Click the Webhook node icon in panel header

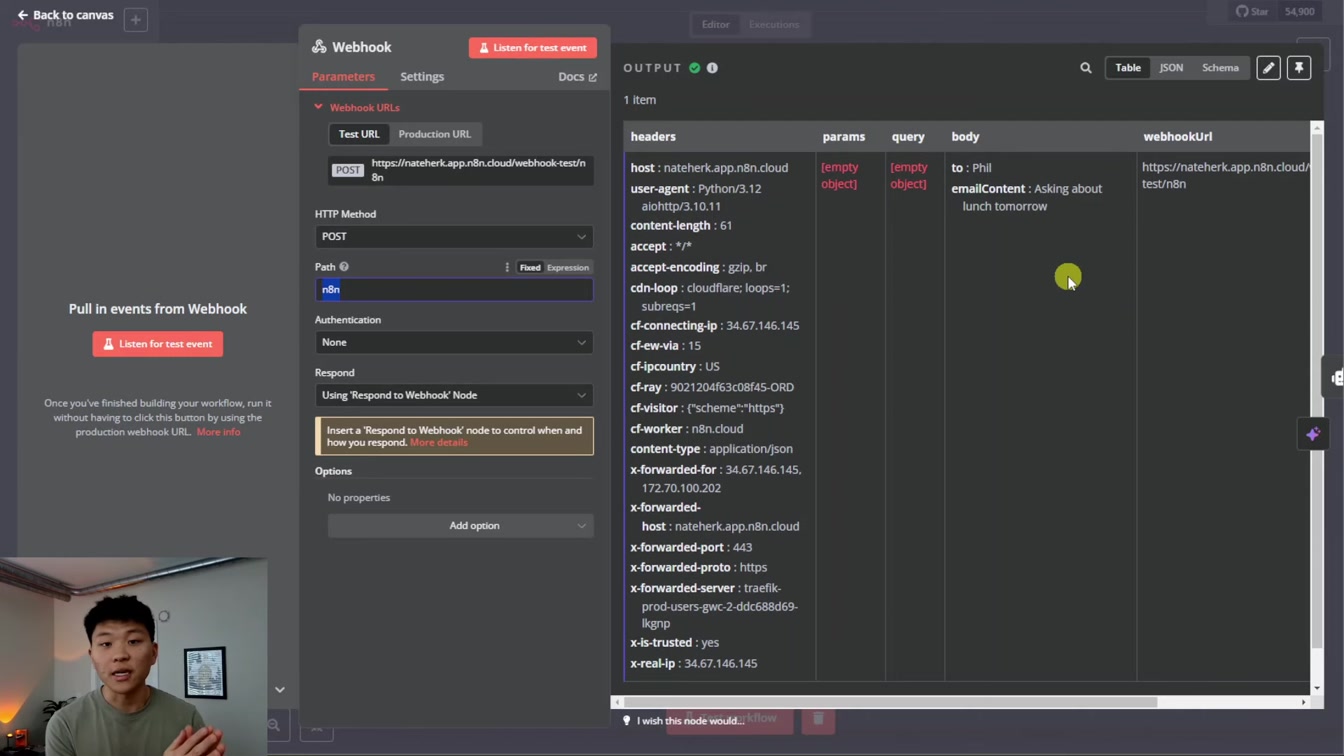click(319, 47)
